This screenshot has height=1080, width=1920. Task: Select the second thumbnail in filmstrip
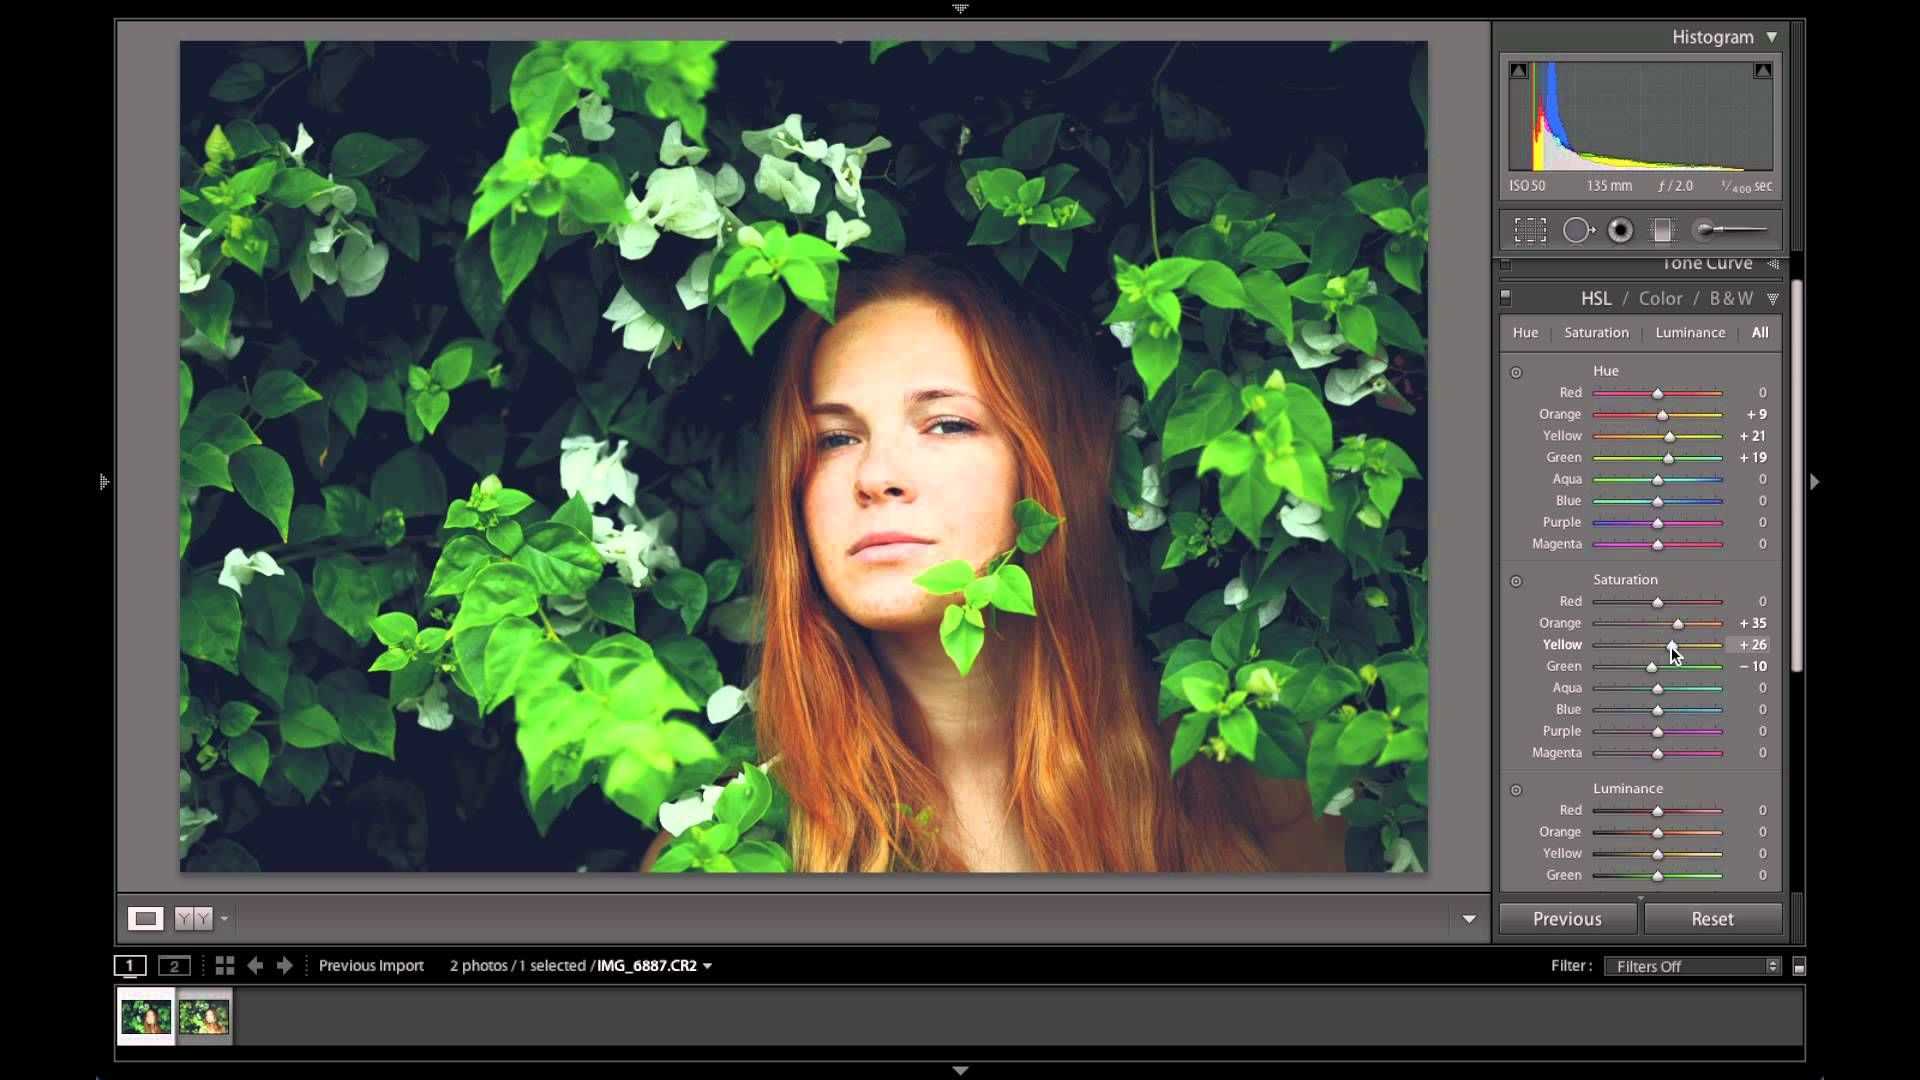point(203,1015)
